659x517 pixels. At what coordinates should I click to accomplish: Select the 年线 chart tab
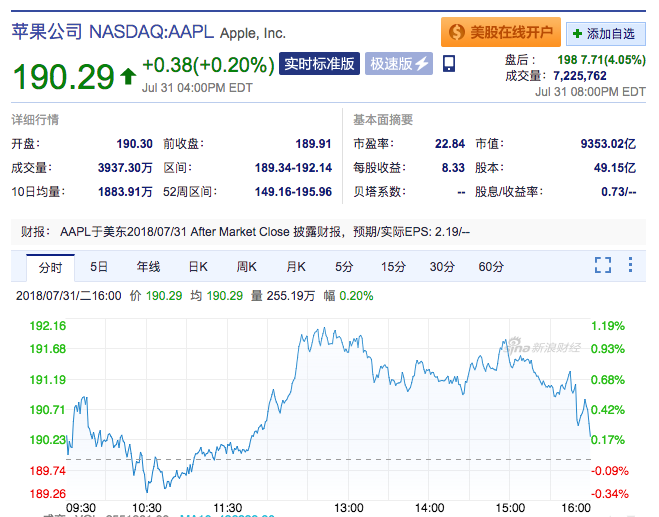tap(148, 266)
